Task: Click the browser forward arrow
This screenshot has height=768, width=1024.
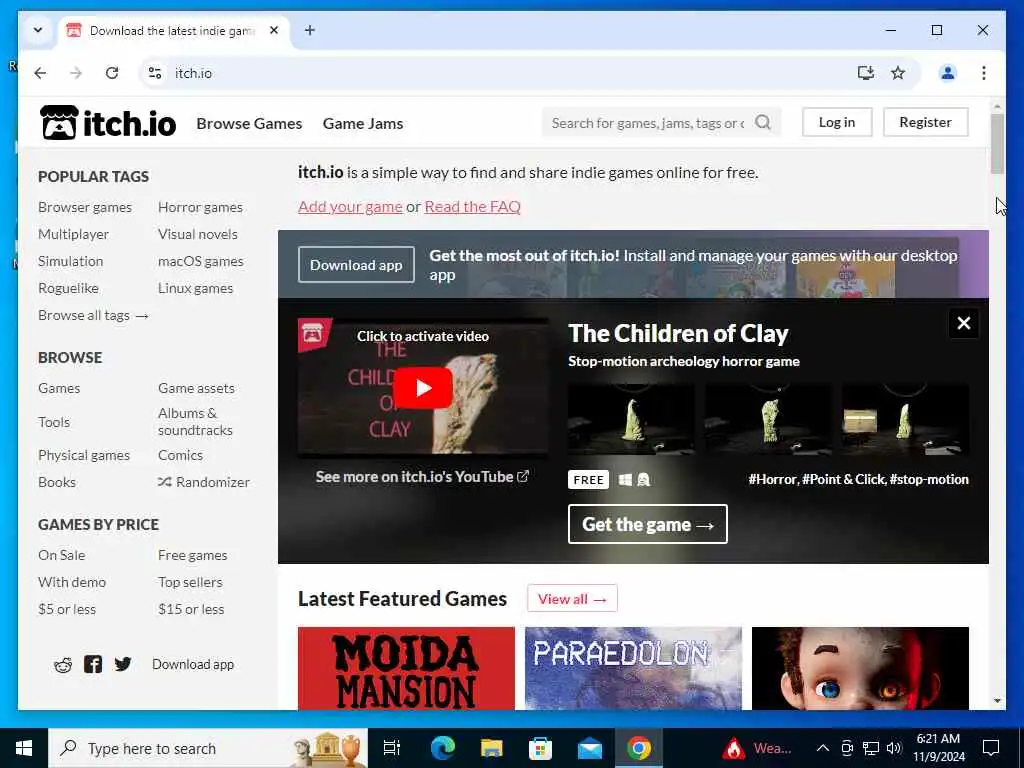Action: pos(76,73)
